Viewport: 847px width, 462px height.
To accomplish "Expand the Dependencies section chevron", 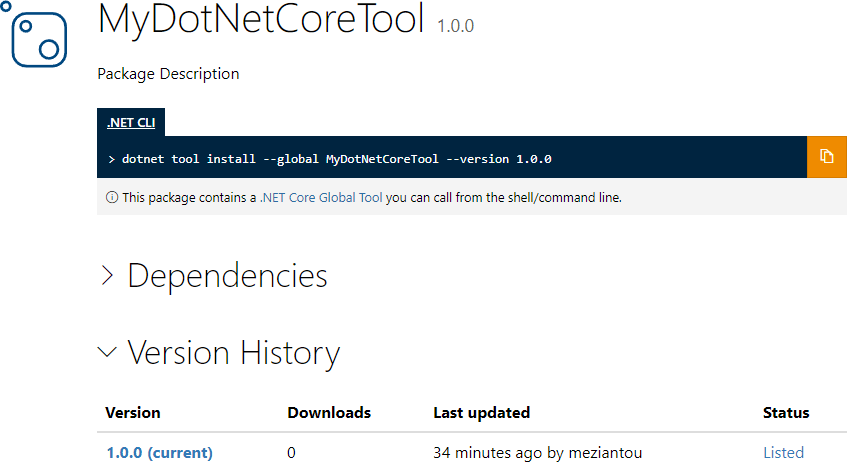I will pos(108,276).
